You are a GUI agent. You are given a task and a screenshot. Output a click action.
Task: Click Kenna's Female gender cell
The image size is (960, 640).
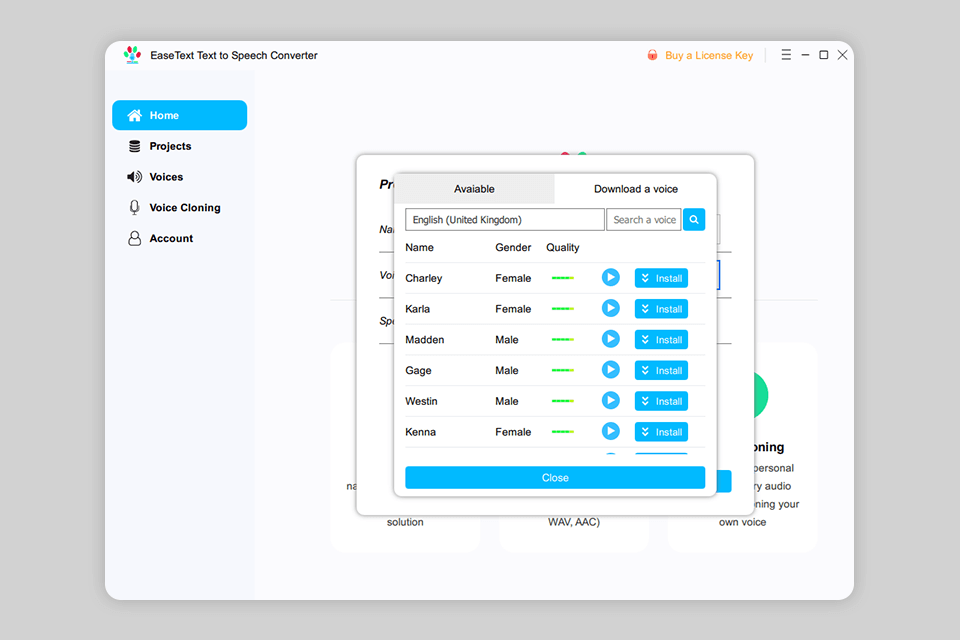point(513,432)
